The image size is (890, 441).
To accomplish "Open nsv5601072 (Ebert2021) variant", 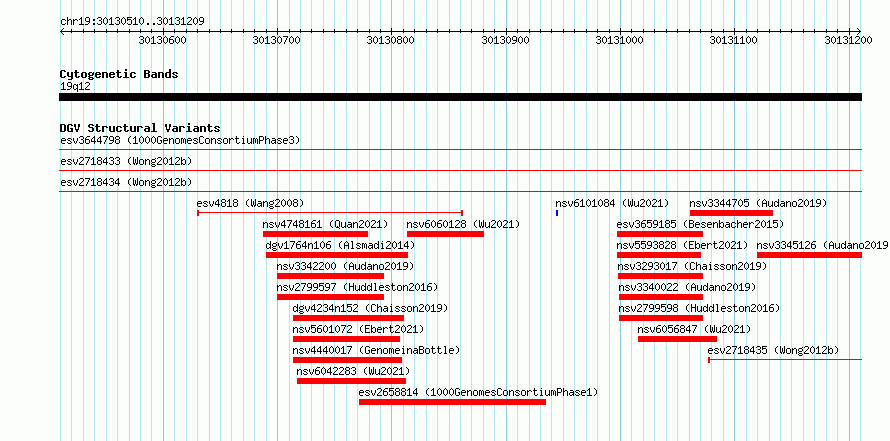I will click(358, 329).
